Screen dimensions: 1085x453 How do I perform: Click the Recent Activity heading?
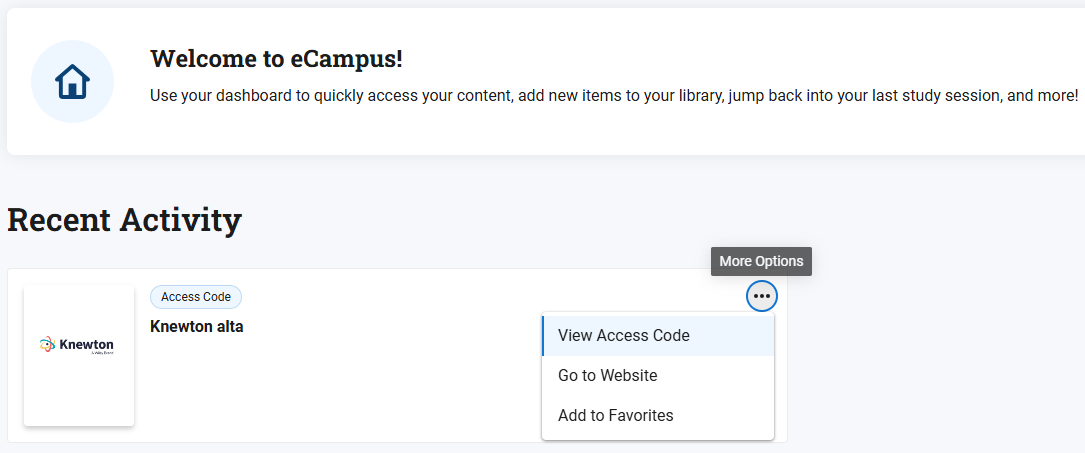point(124,220)
